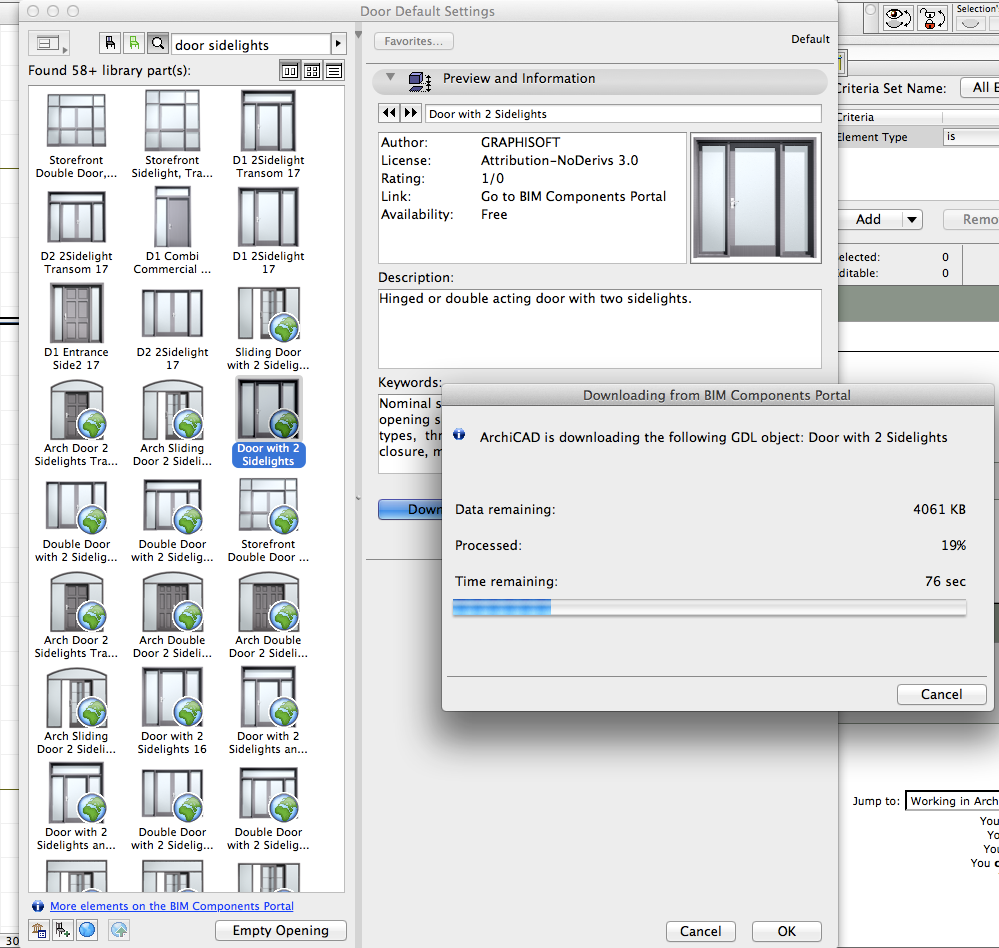The width and height of the screenshot is (999, 948).
Task: Select D2 2Sidelight Transom 17 part
Action: [x=76, y=232]
